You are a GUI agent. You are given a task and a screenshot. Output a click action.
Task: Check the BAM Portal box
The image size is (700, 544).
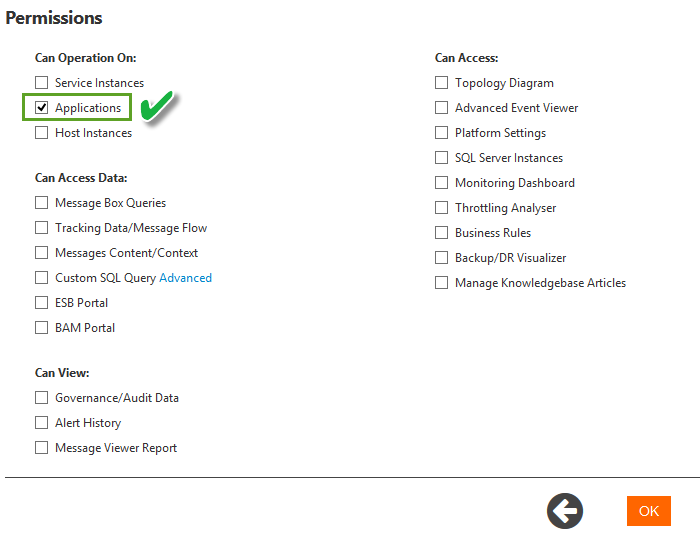pos(42,328)
